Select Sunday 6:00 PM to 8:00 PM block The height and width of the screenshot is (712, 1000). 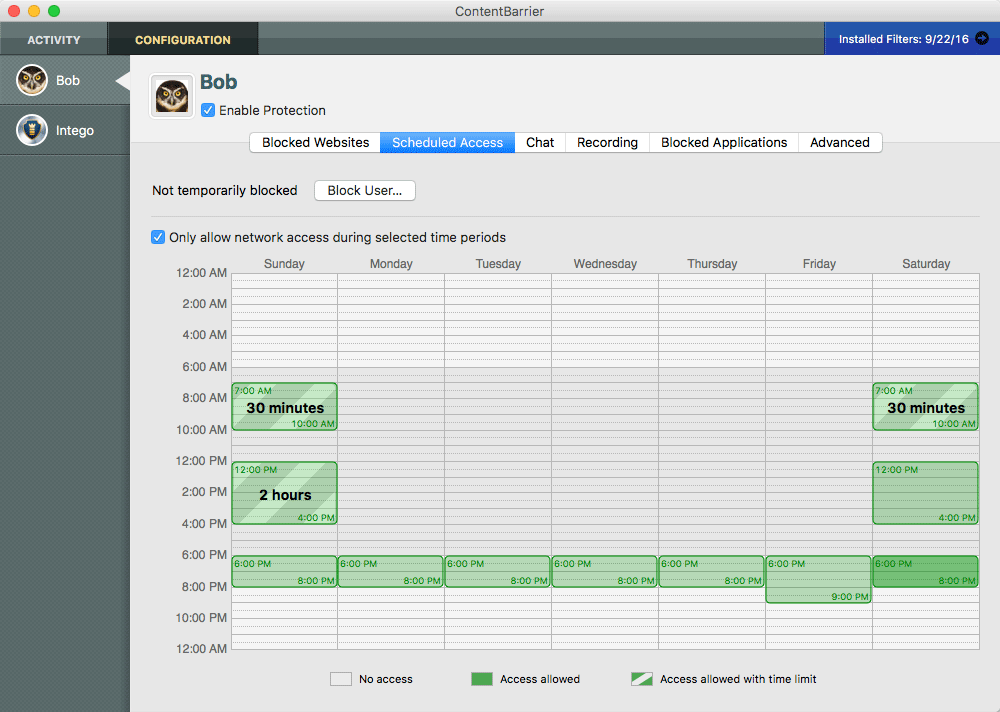(x=284, y=572)
